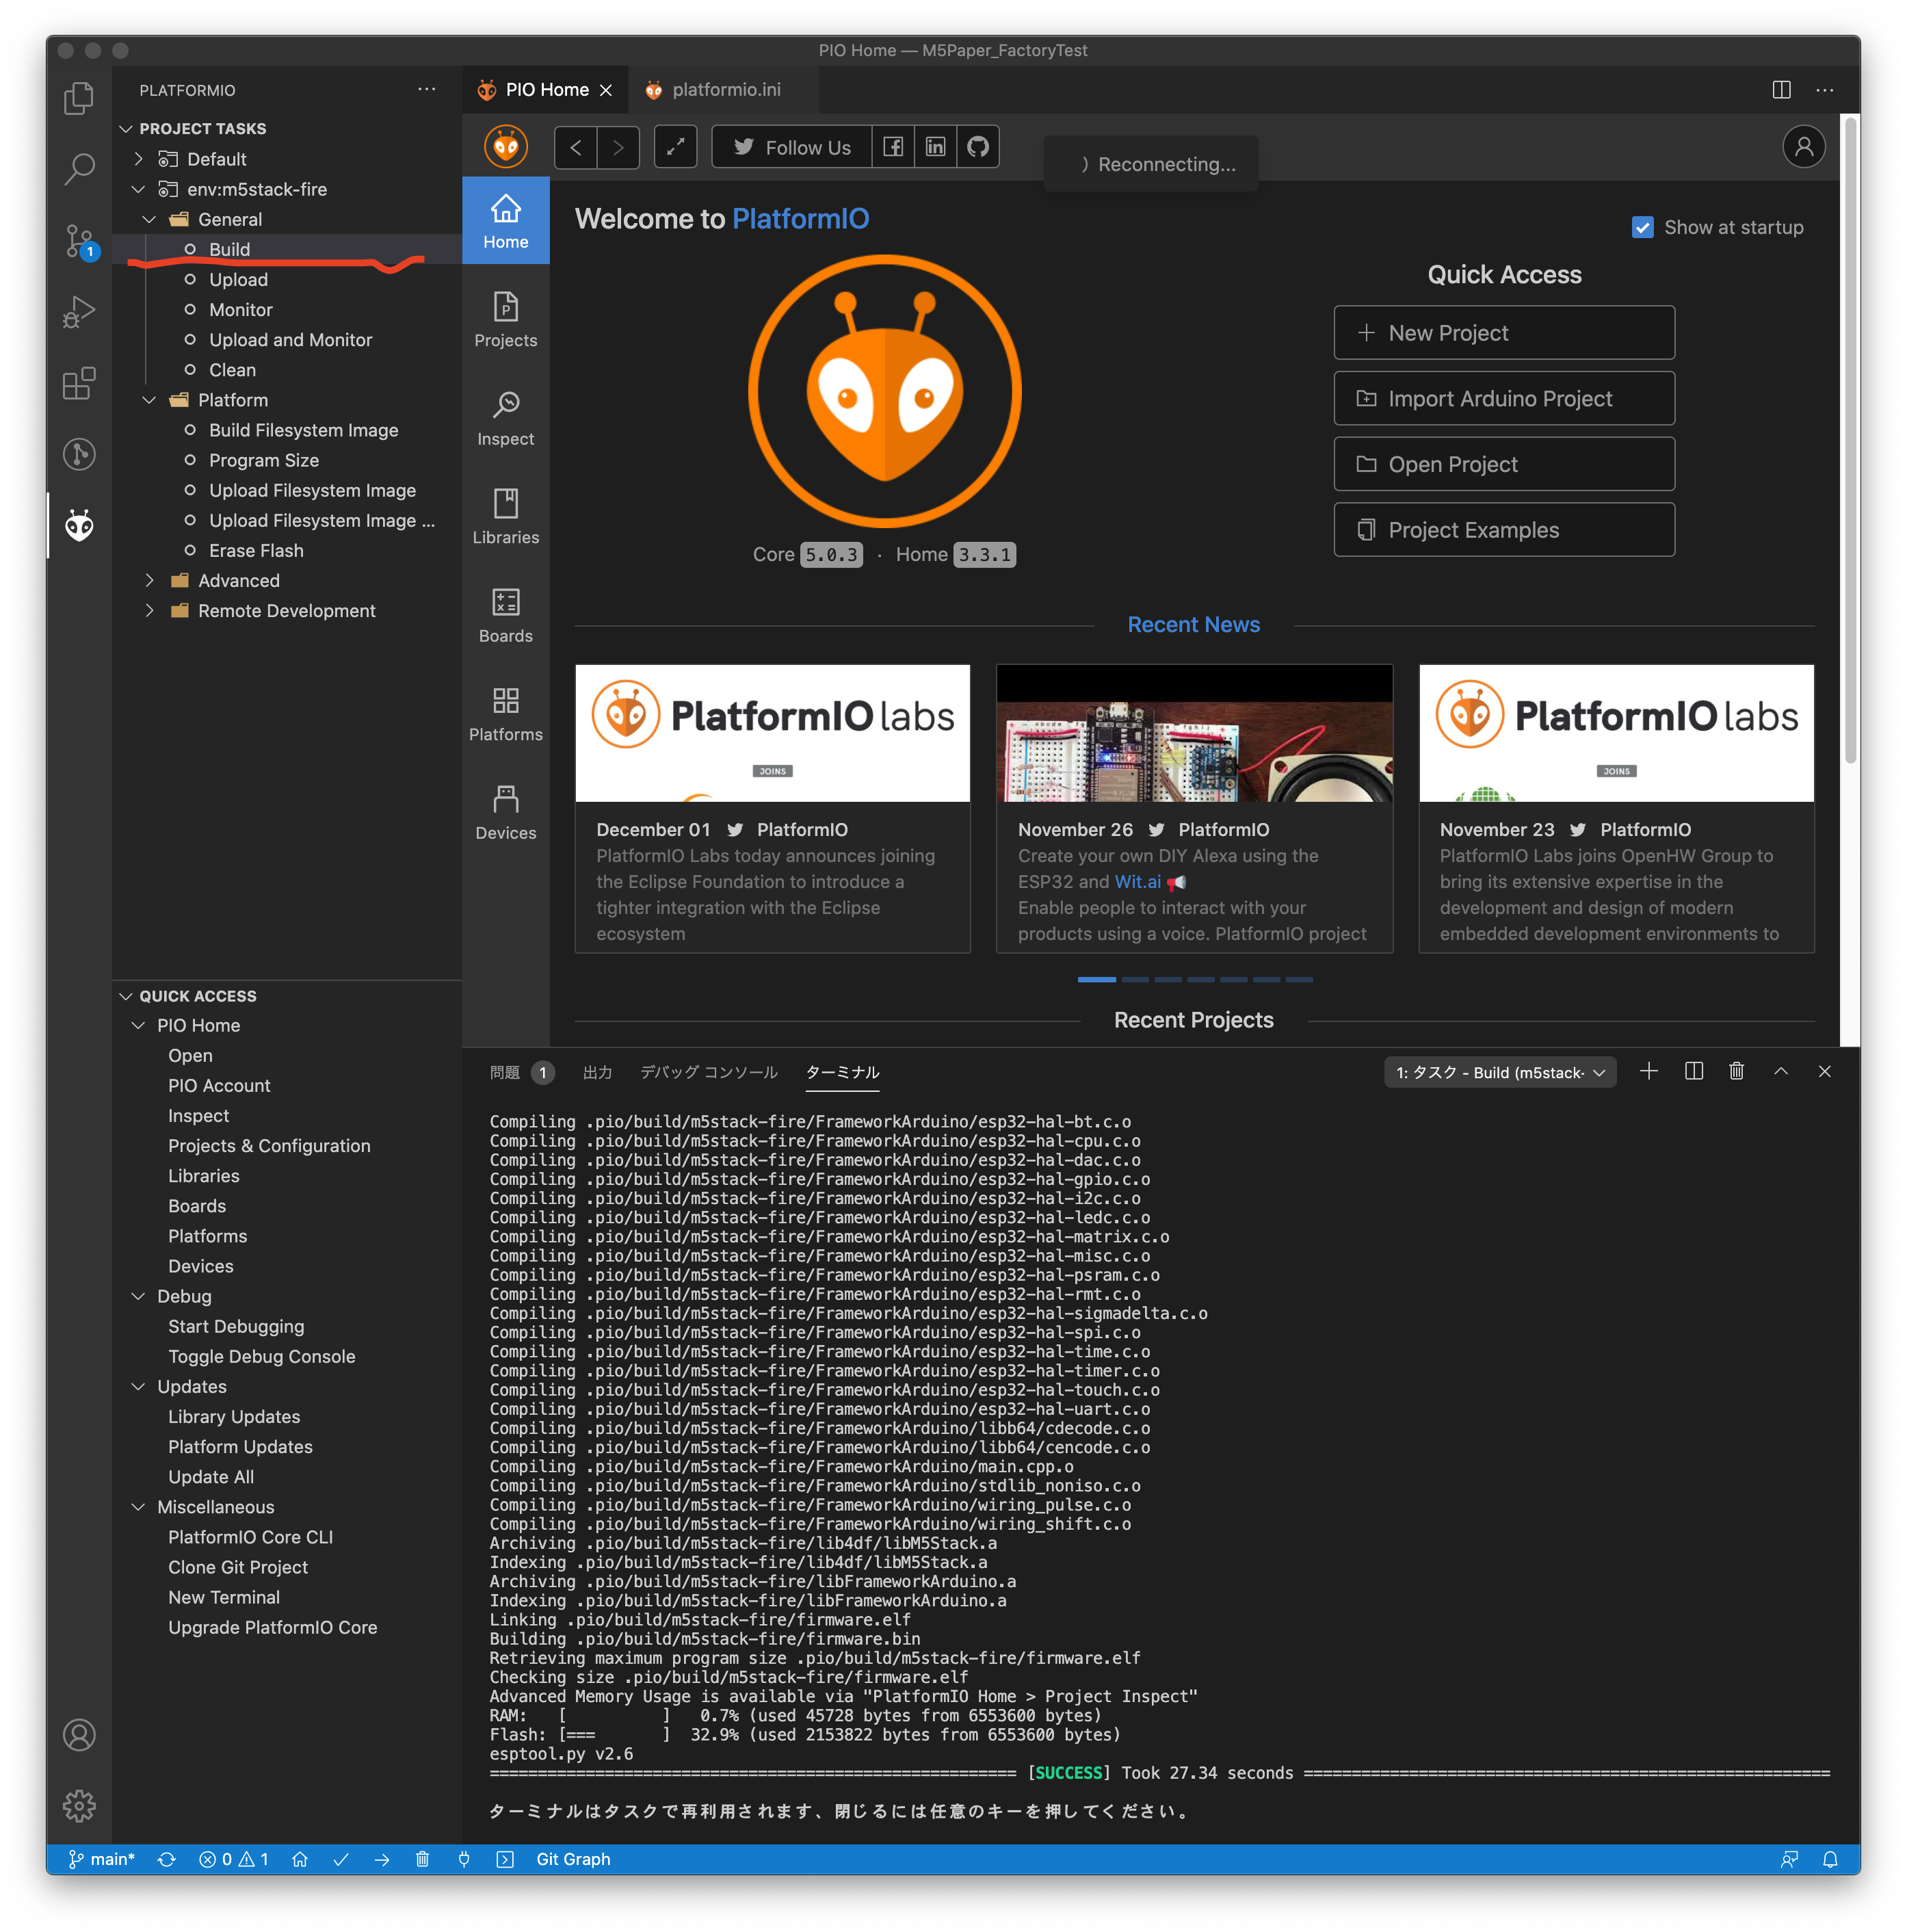Open the terminal task selector dropdown
Image resolution: width=1907 pixels, height=1932 pixels.
pyautogui.click(x=1499, y=1072)
